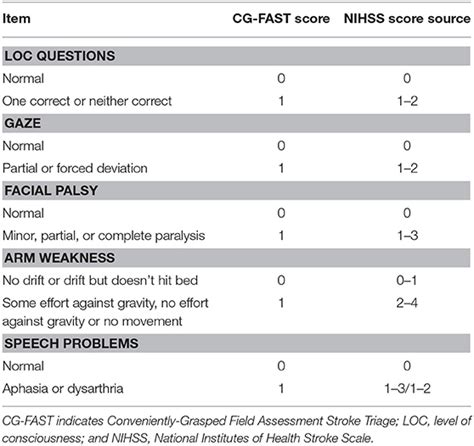474x446 pixels.
Task: Select the GAZE section header
Action: 236,123
